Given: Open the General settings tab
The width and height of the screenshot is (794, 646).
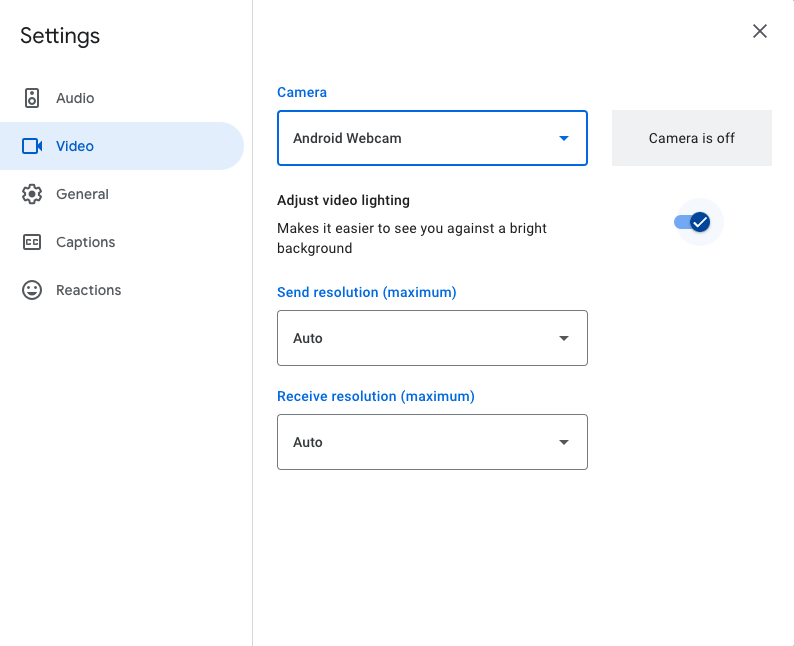Looking at the screenshot, I should [x=82, y=194].
